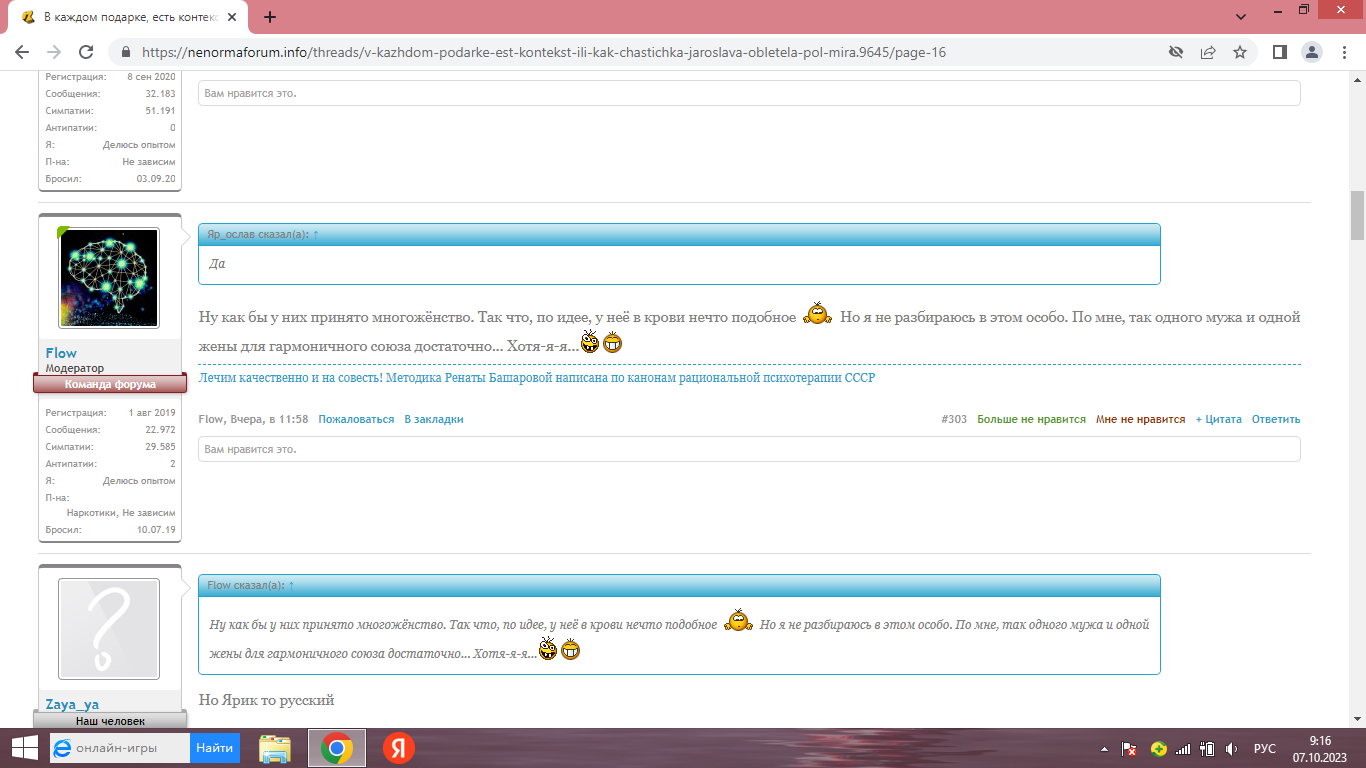The height and width of the screenshot is (768, 1366).
Task: Click the tracking protection eye icon
Action: click(1176, 52)
